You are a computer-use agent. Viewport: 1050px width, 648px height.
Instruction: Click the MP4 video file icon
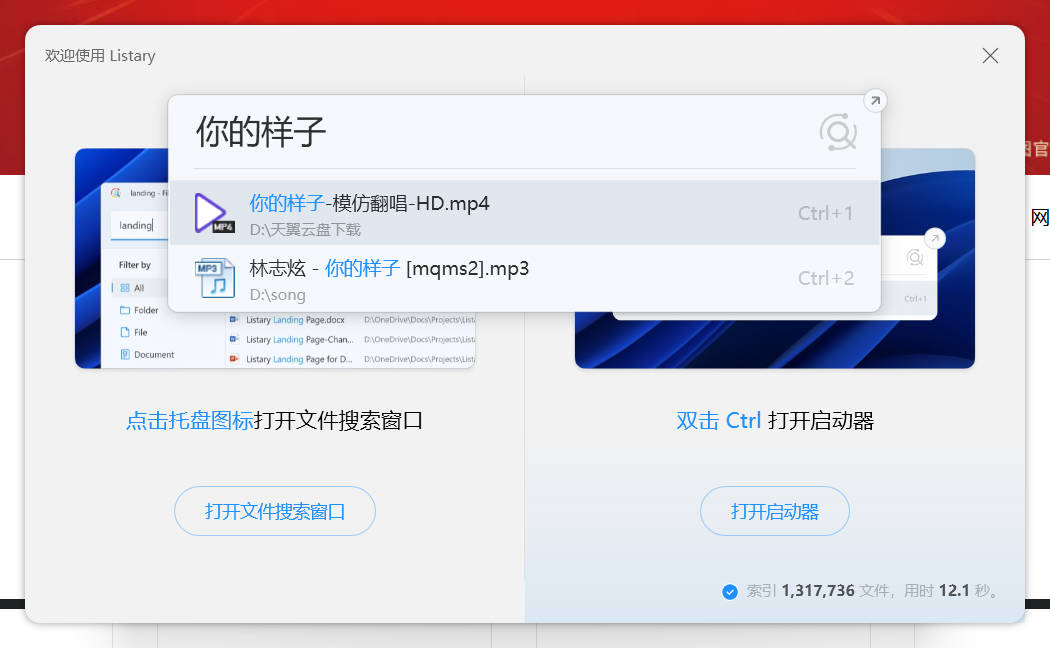click(213, 214)
